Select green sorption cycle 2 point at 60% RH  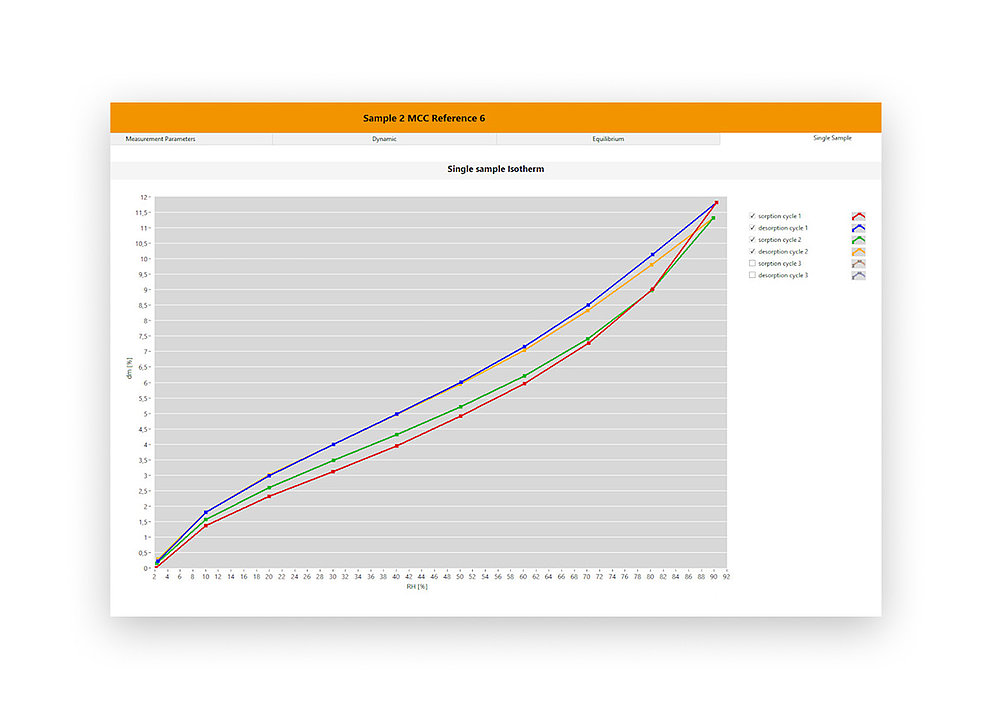[525, 376]
